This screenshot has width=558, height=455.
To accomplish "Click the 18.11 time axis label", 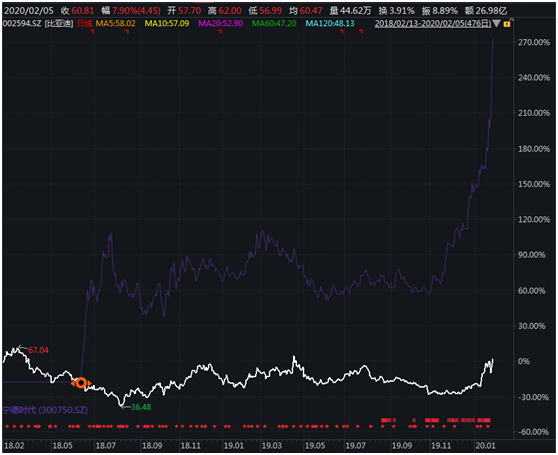I will [x=191, y=446].
